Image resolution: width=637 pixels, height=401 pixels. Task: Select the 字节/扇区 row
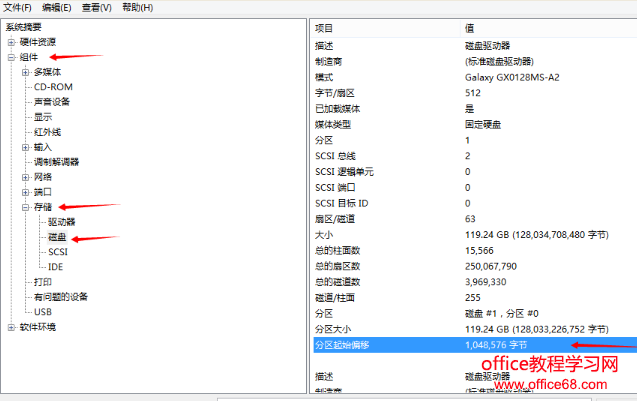click(x=475, y=93)
